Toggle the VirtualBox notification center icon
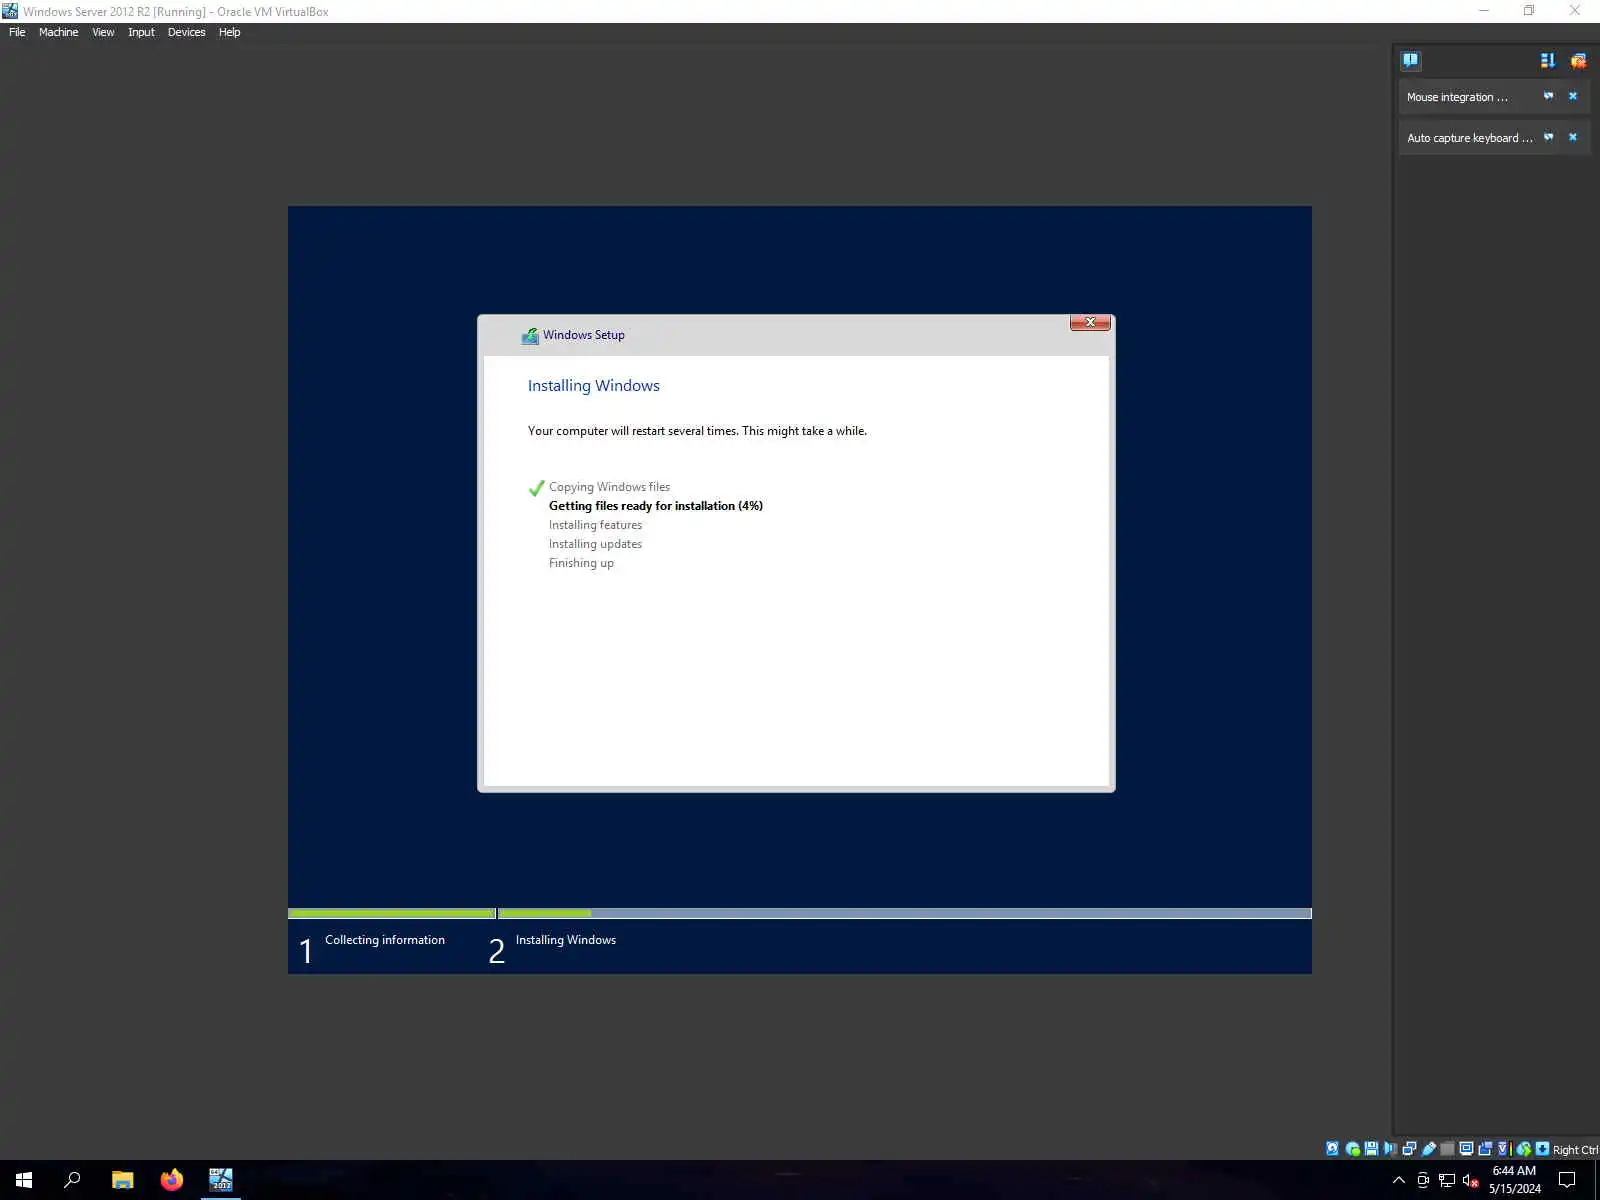The image size is (1600, 1200). pos(1410,61)
